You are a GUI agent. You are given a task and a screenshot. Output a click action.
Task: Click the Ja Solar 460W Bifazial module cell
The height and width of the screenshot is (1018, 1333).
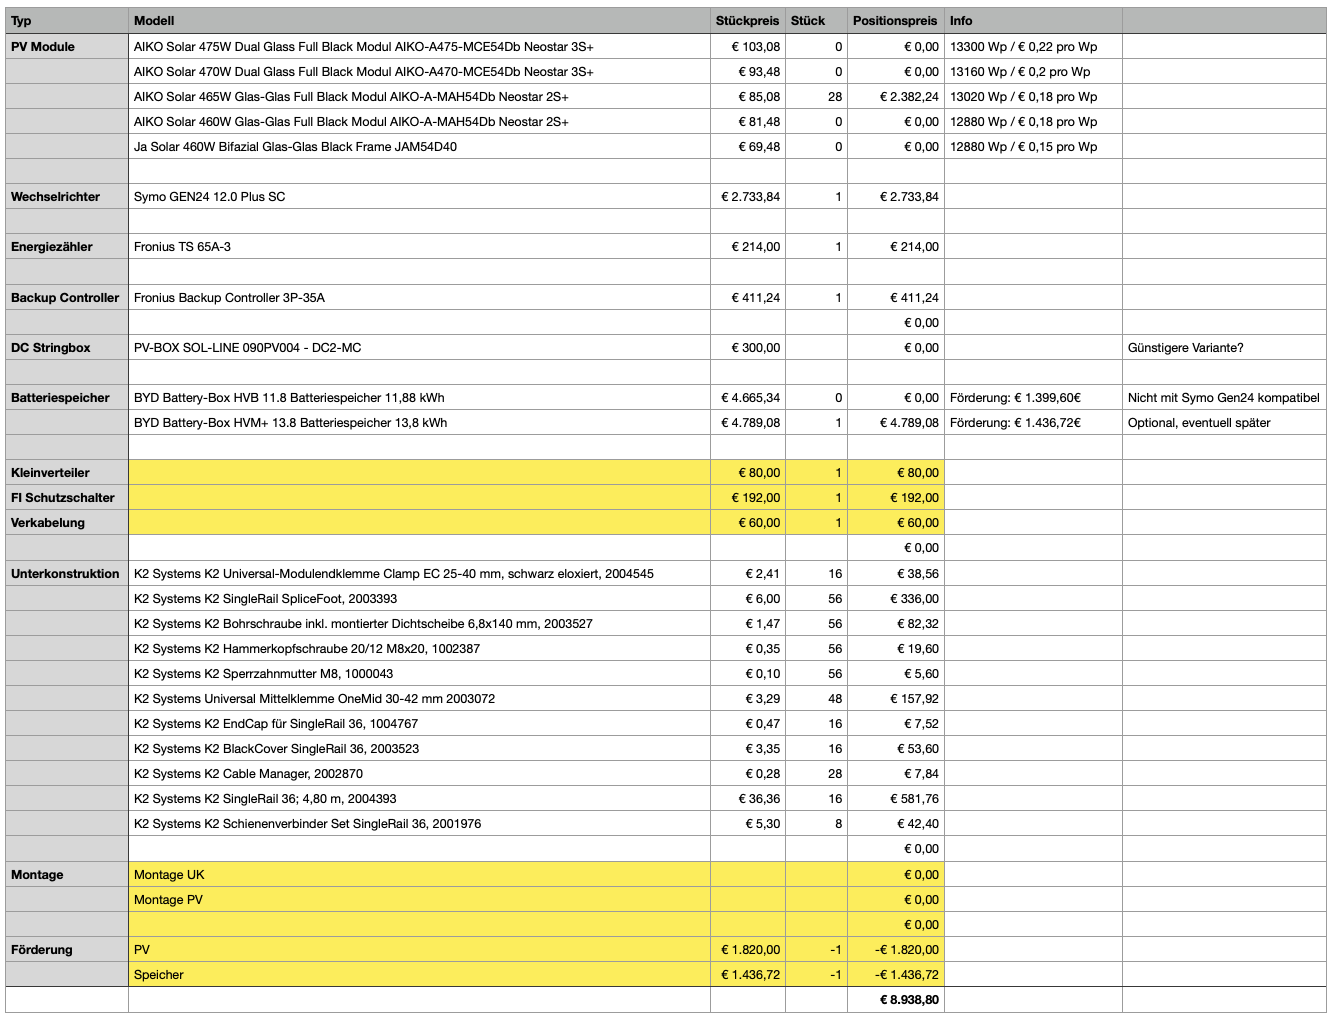419,147
